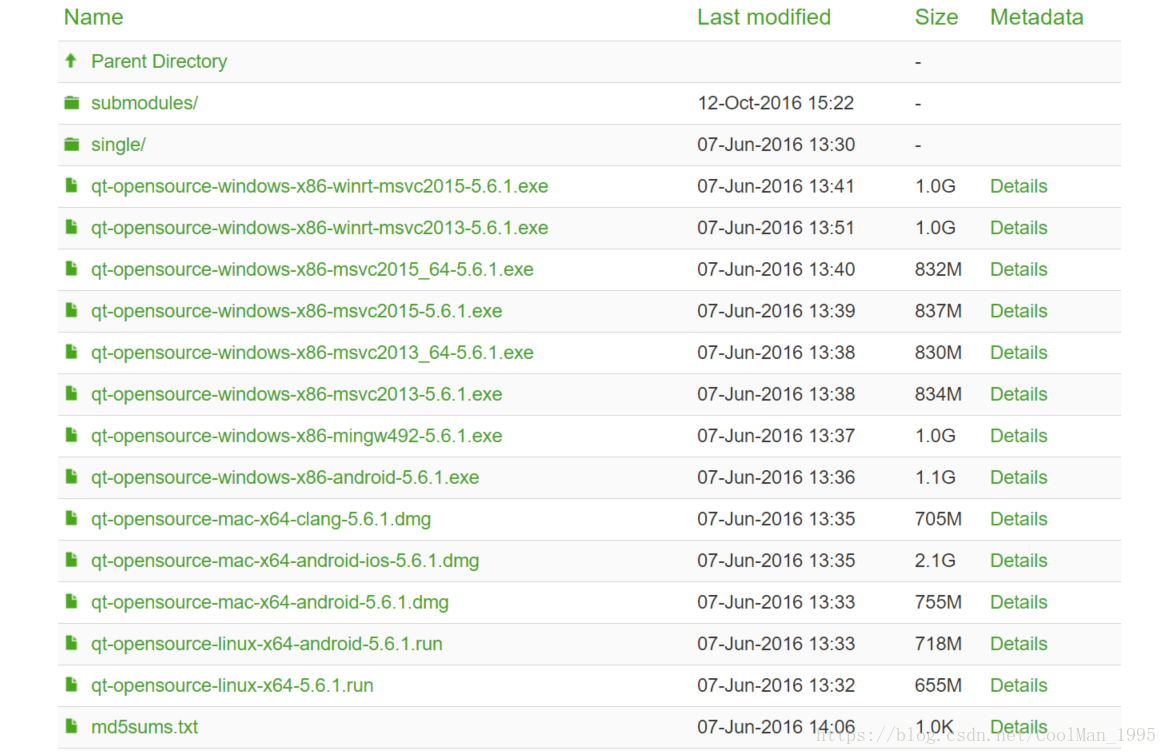The width and height of the screenshot is (1167, 755).
Task: Open Details for mac-x64-clang dmg
Action: pos(1018,519)
